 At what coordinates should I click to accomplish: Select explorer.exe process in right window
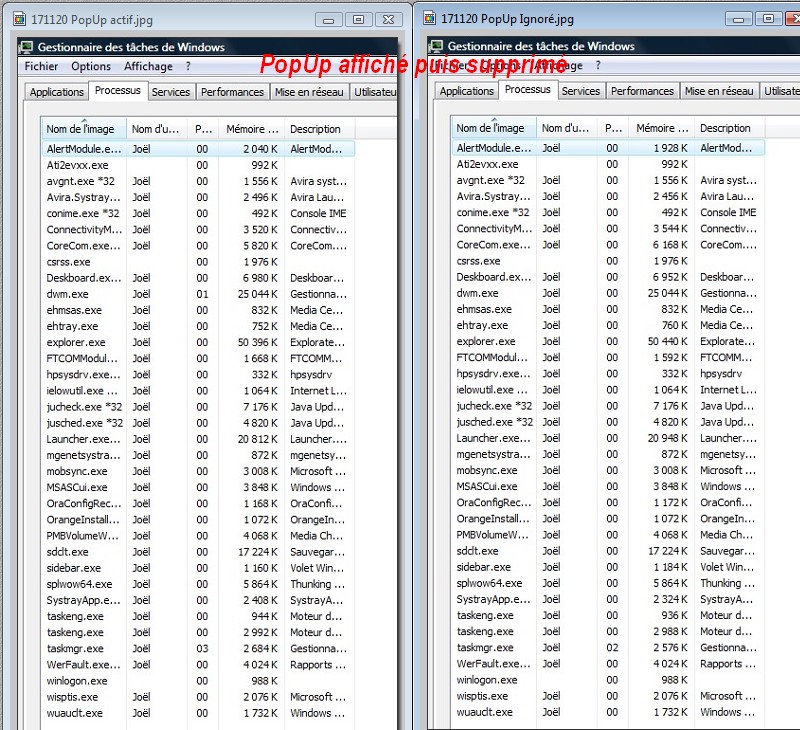[608, 341]
